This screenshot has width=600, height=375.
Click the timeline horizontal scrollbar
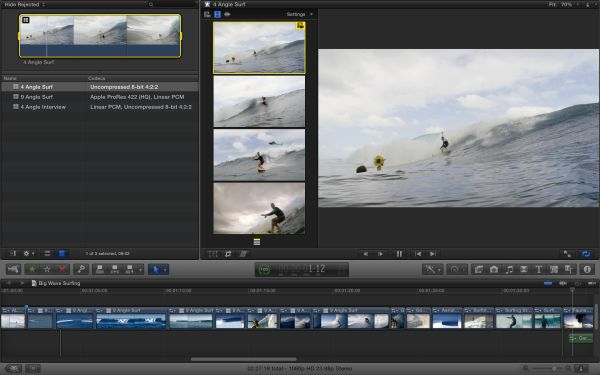[x=243, y=359]
